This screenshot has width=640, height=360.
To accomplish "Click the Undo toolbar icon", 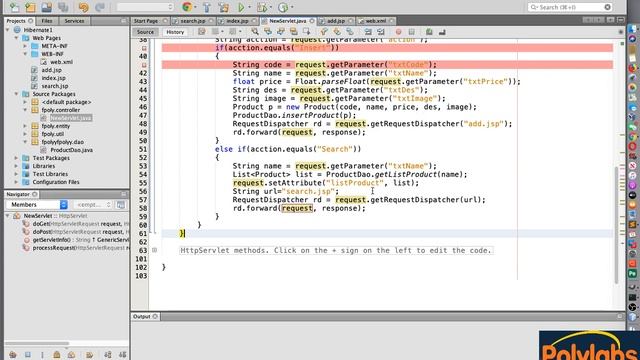I will [83, 7].
